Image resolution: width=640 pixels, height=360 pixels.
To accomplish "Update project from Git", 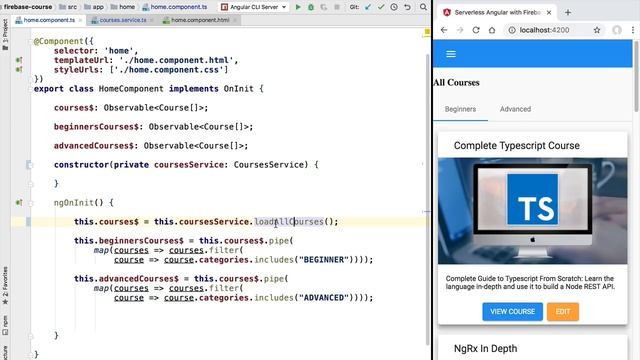I will click(368, 7).
